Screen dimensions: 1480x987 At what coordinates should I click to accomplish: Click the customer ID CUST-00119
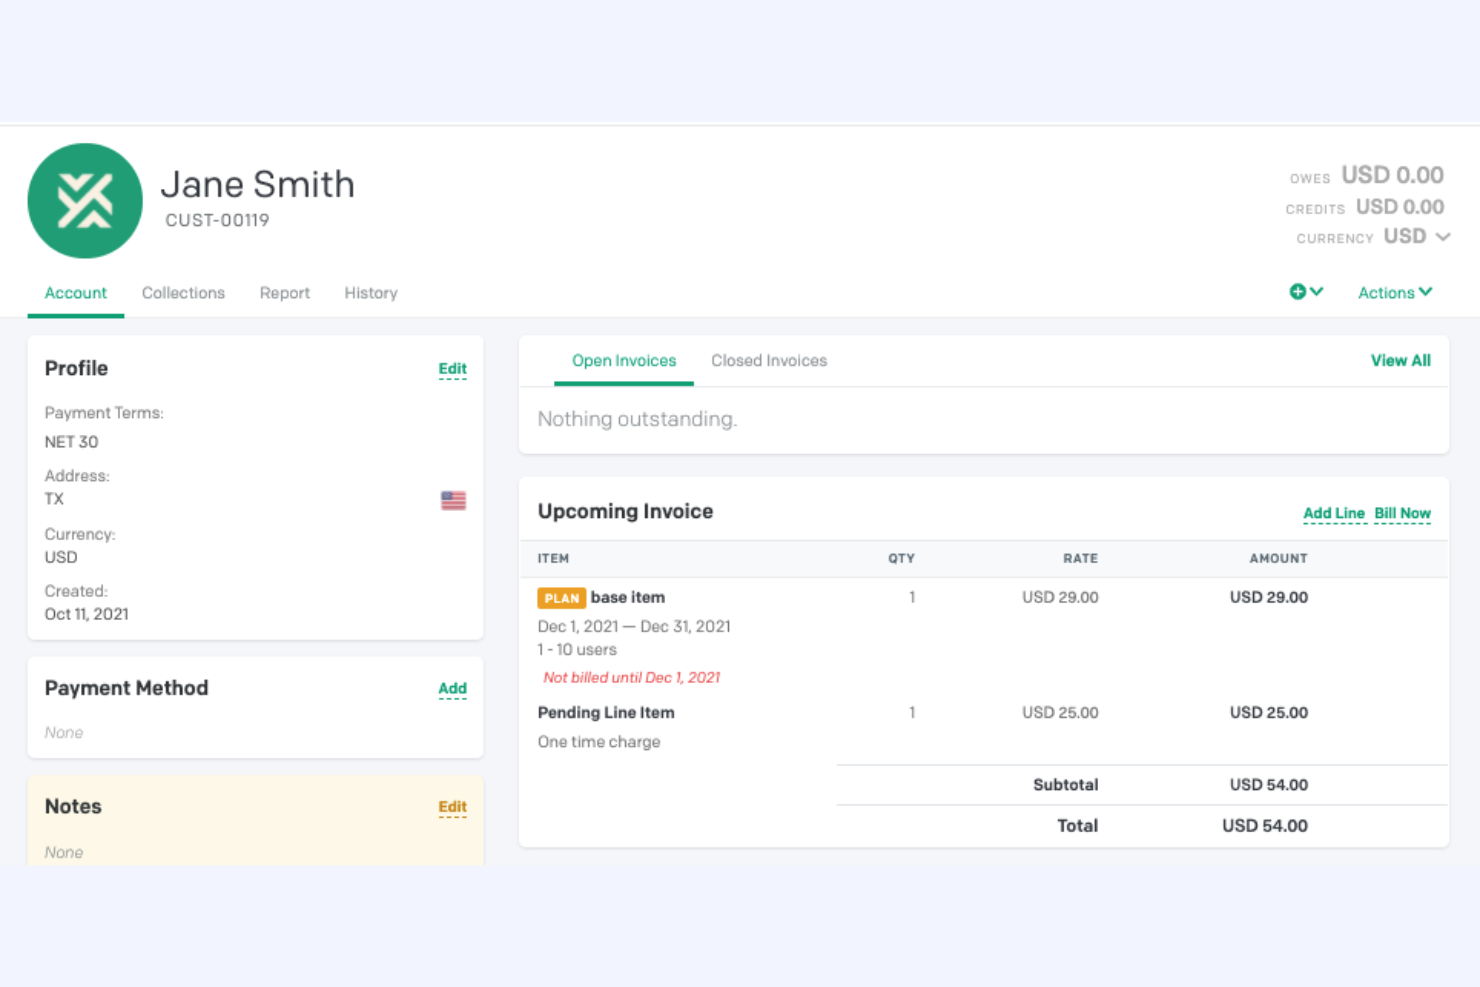pos(217,220)
